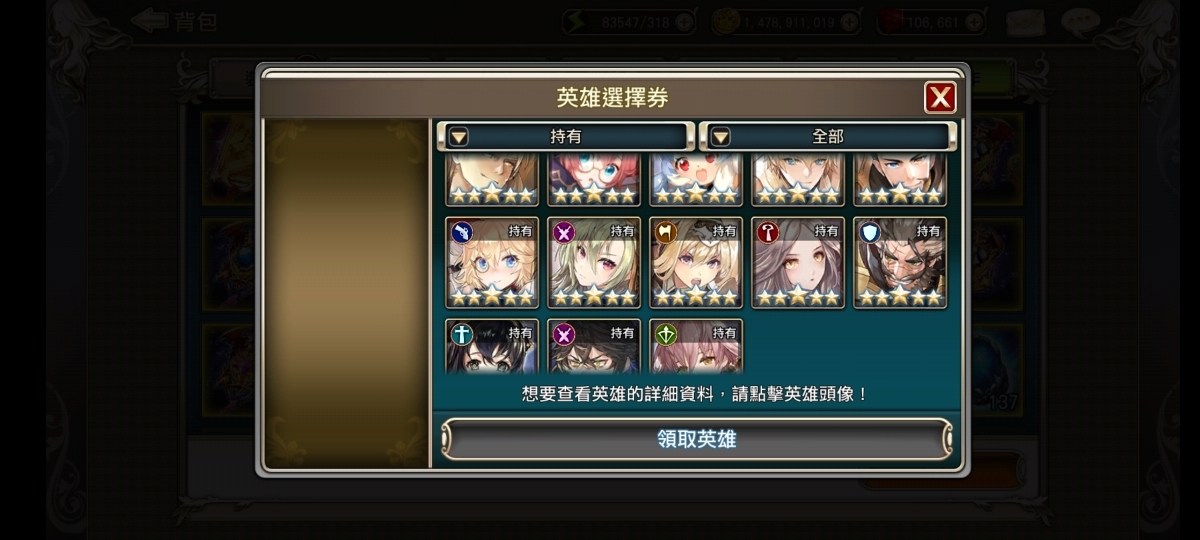
Task: Select the black-haired hero with cross icon
Action: tap(492, 346)
